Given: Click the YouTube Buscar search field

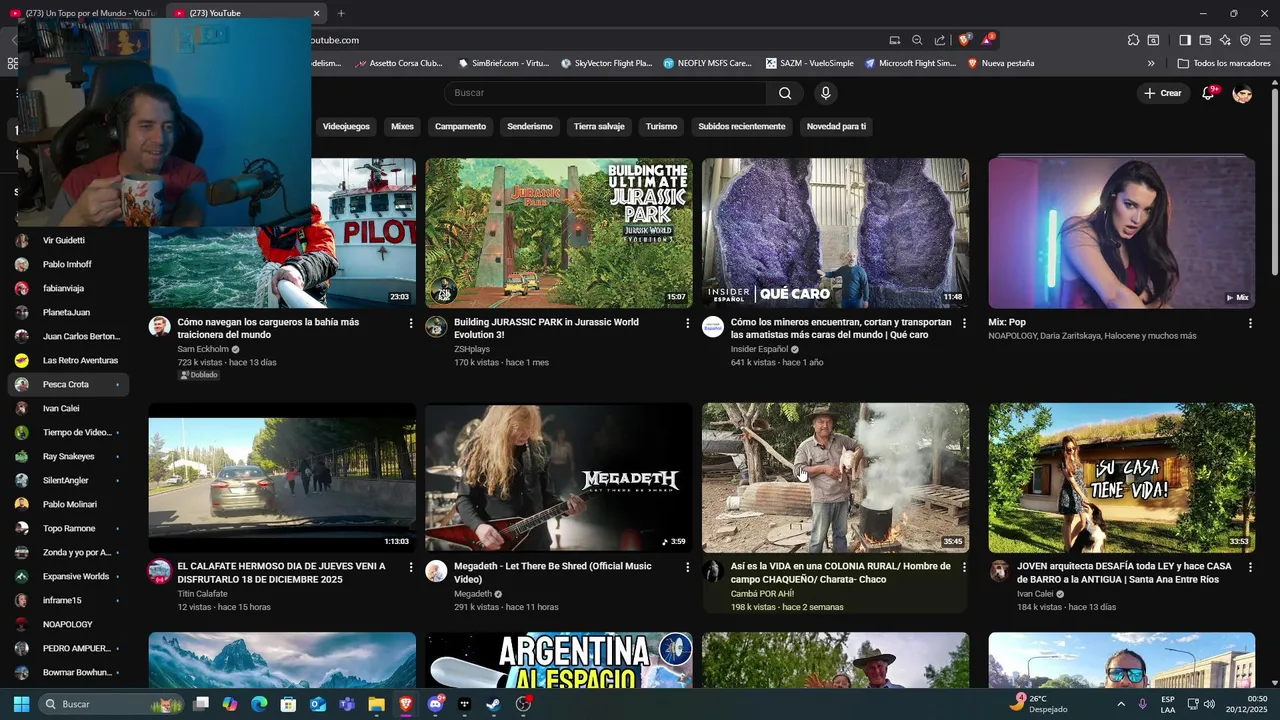Looking at the screenshot, I should 605,93.
